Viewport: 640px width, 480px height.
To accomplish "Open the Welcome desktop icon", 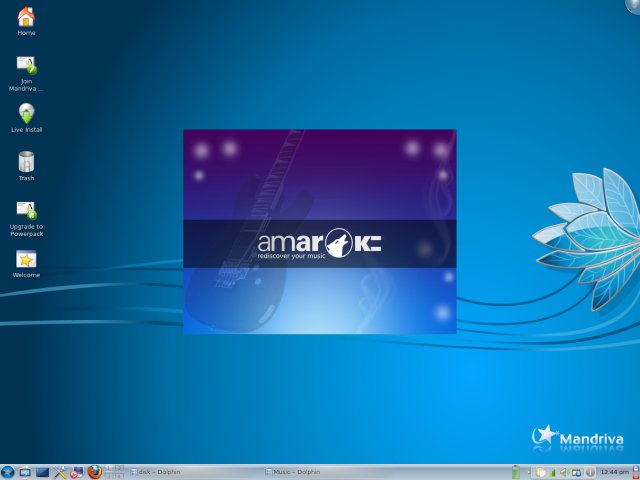I will 26,264.
